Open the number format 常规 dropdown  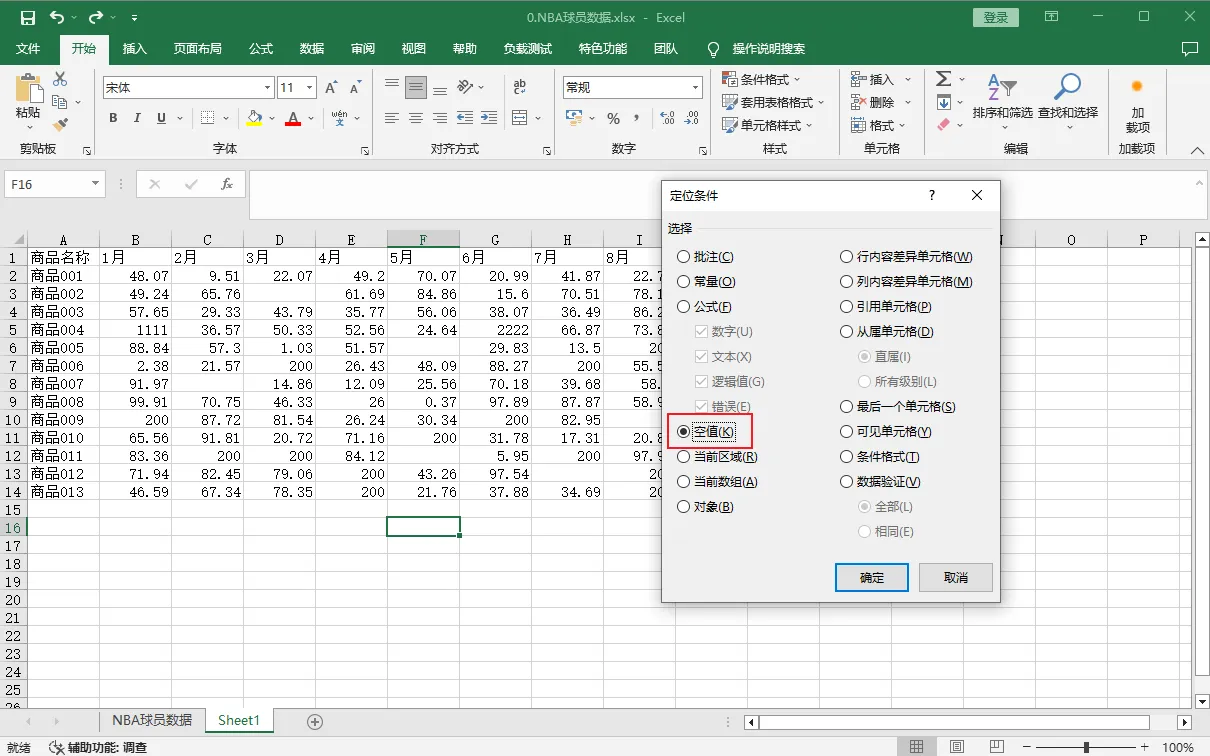coord(696,88)
